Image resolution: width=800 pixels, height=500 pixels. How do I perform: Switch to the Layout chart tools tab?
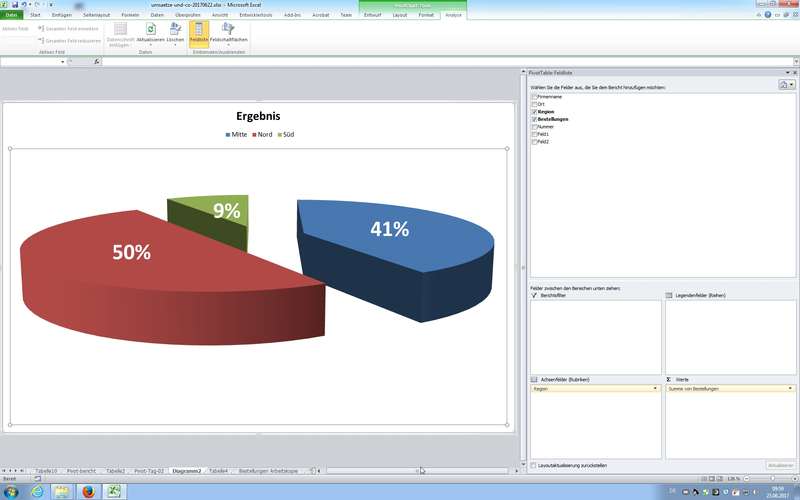tap(400, 15)
